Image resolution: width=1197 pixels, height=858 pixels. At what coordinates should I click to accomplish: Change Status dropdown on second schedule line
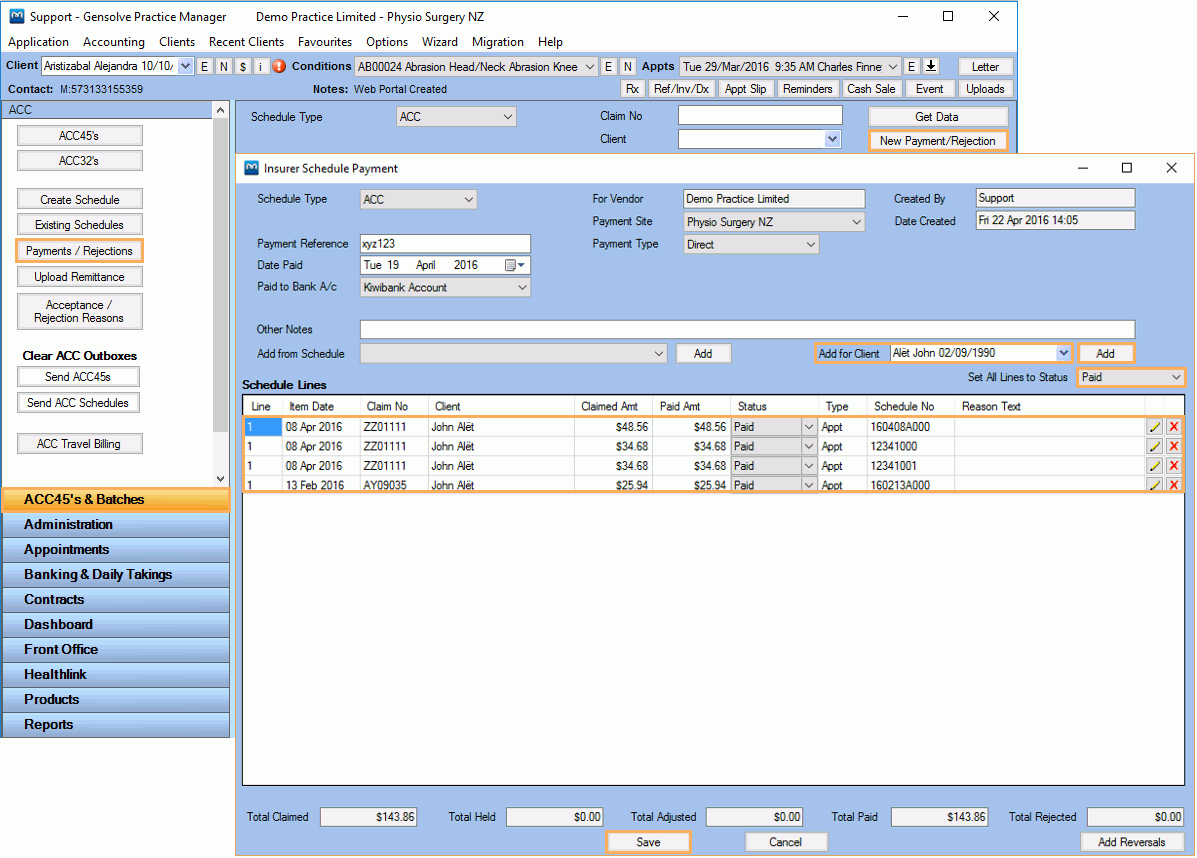point(806,446)
